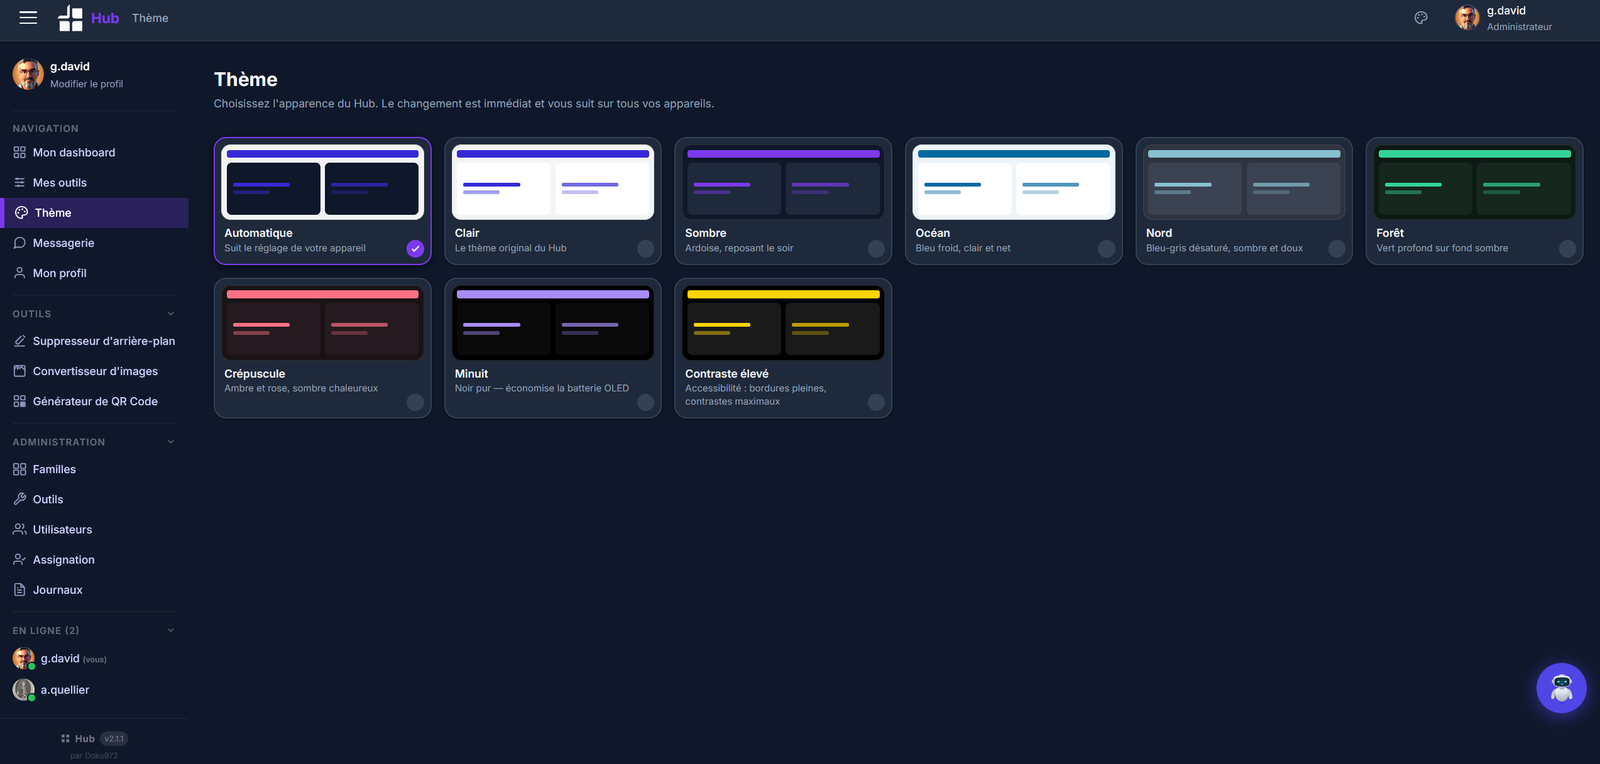Click Modifier le profil link
Screen dimensions: 1600x764
coord(87,84)
